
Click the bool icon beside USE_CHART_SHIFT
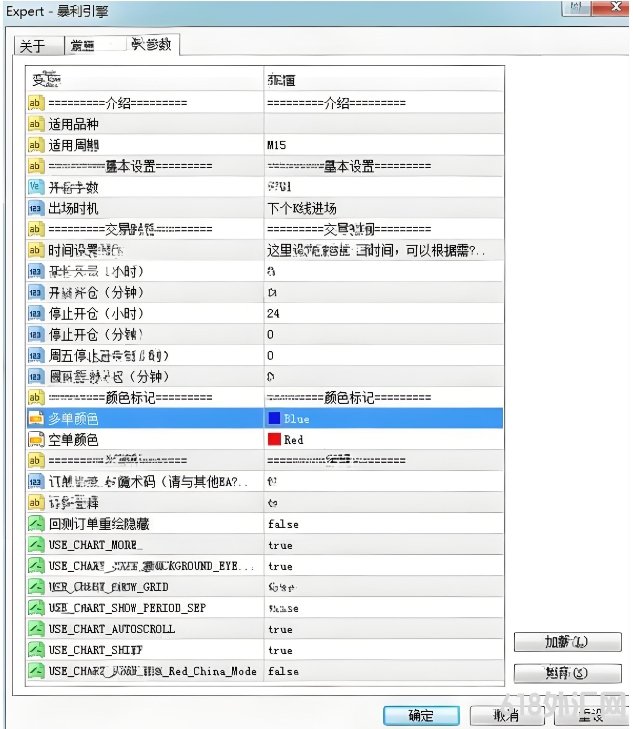(35, 650)
